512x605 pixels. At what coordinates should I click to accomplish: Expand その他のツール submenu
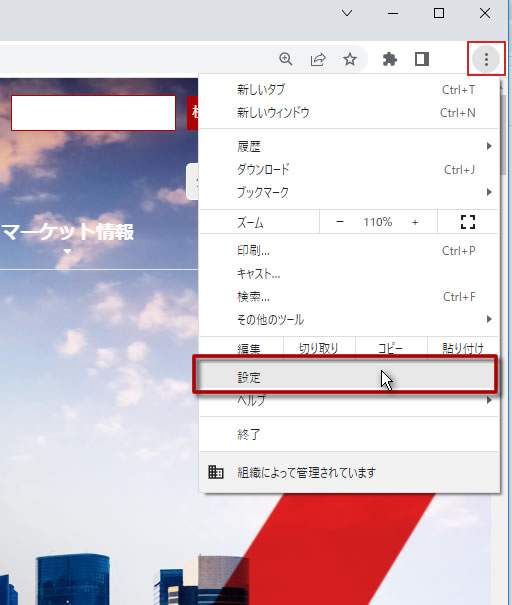point(349,319)
